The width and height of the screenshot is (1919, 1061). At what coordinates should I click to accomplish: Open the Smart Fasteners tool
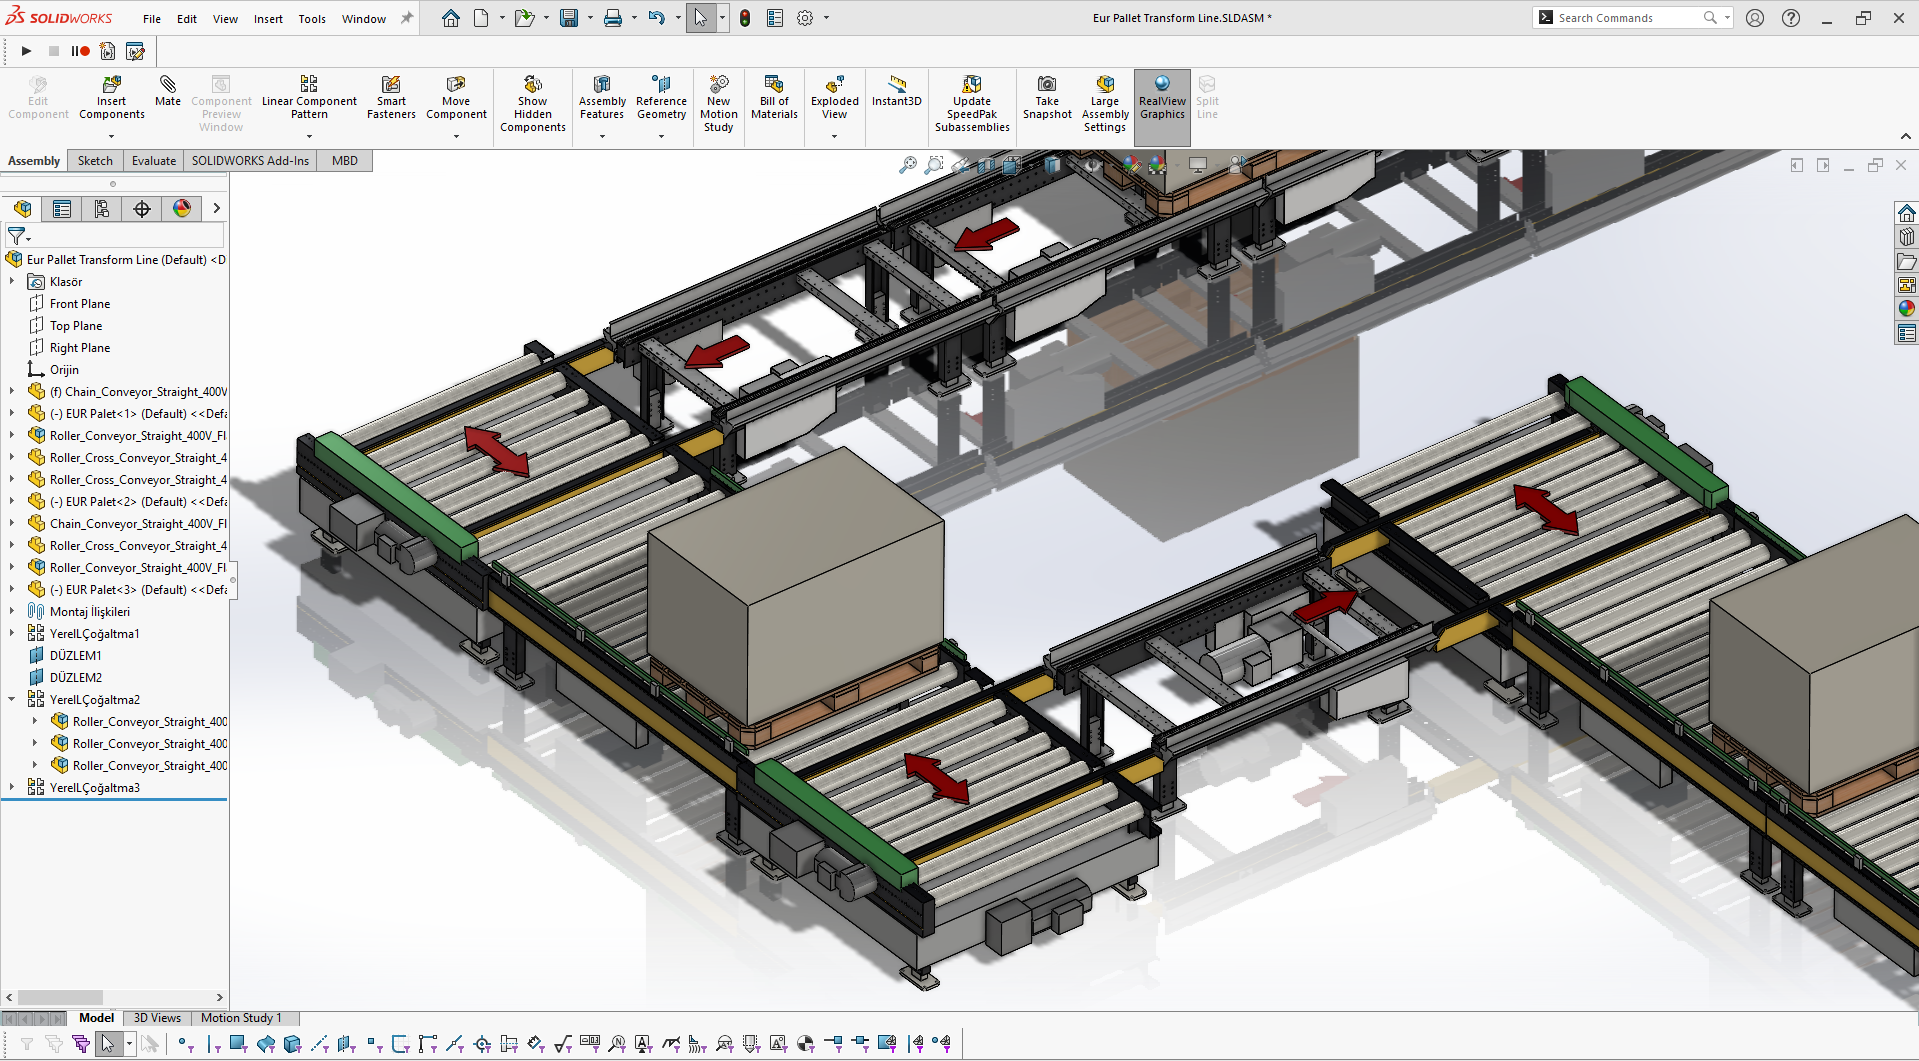click(x=391, y=85)
